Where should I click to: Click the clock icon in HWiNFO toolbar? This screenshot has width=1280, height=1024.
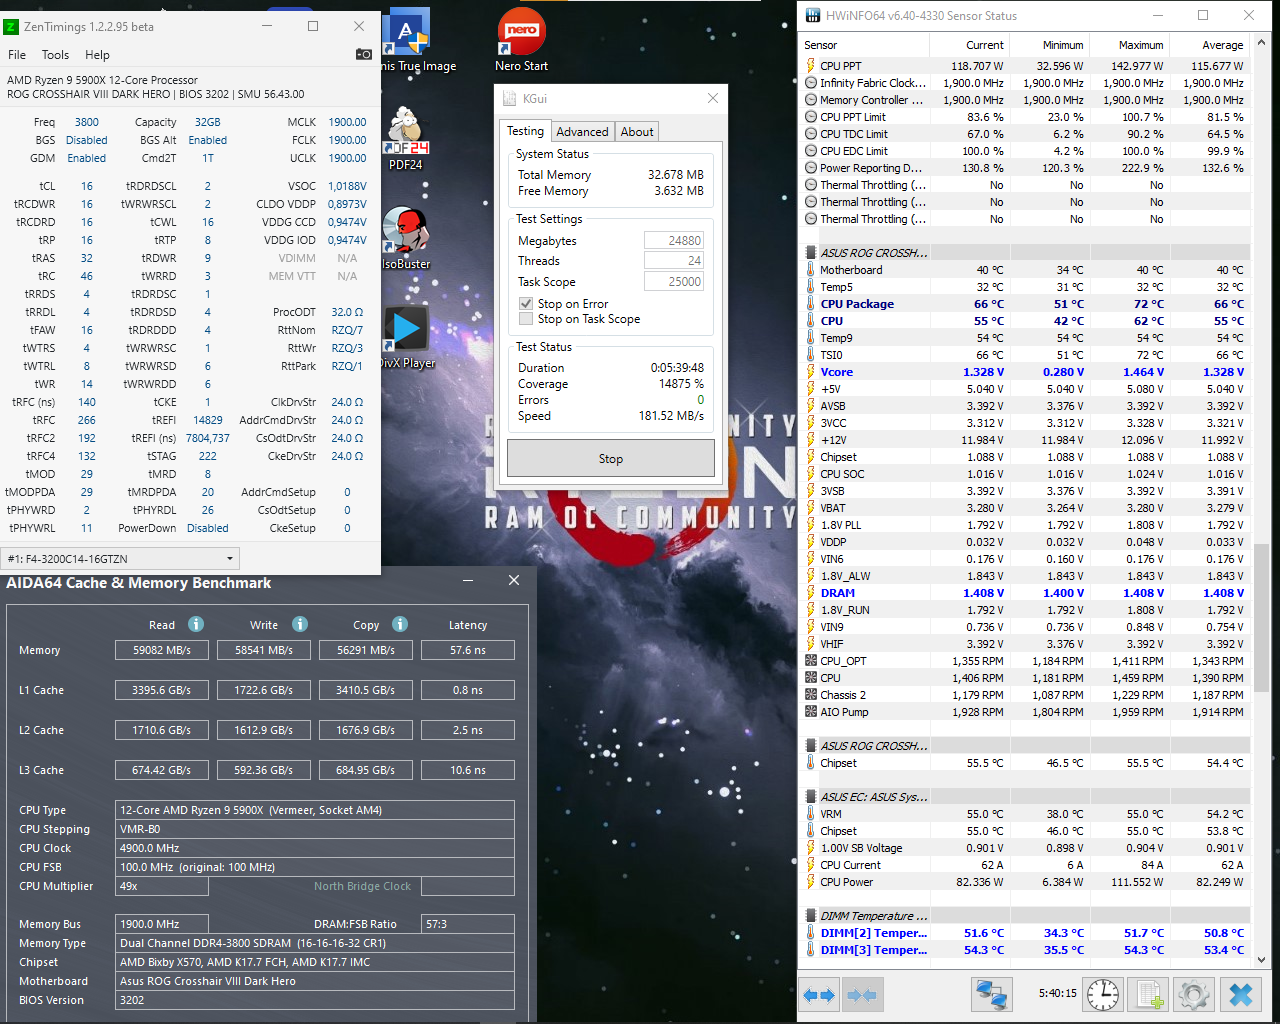tap(1101, 994)
